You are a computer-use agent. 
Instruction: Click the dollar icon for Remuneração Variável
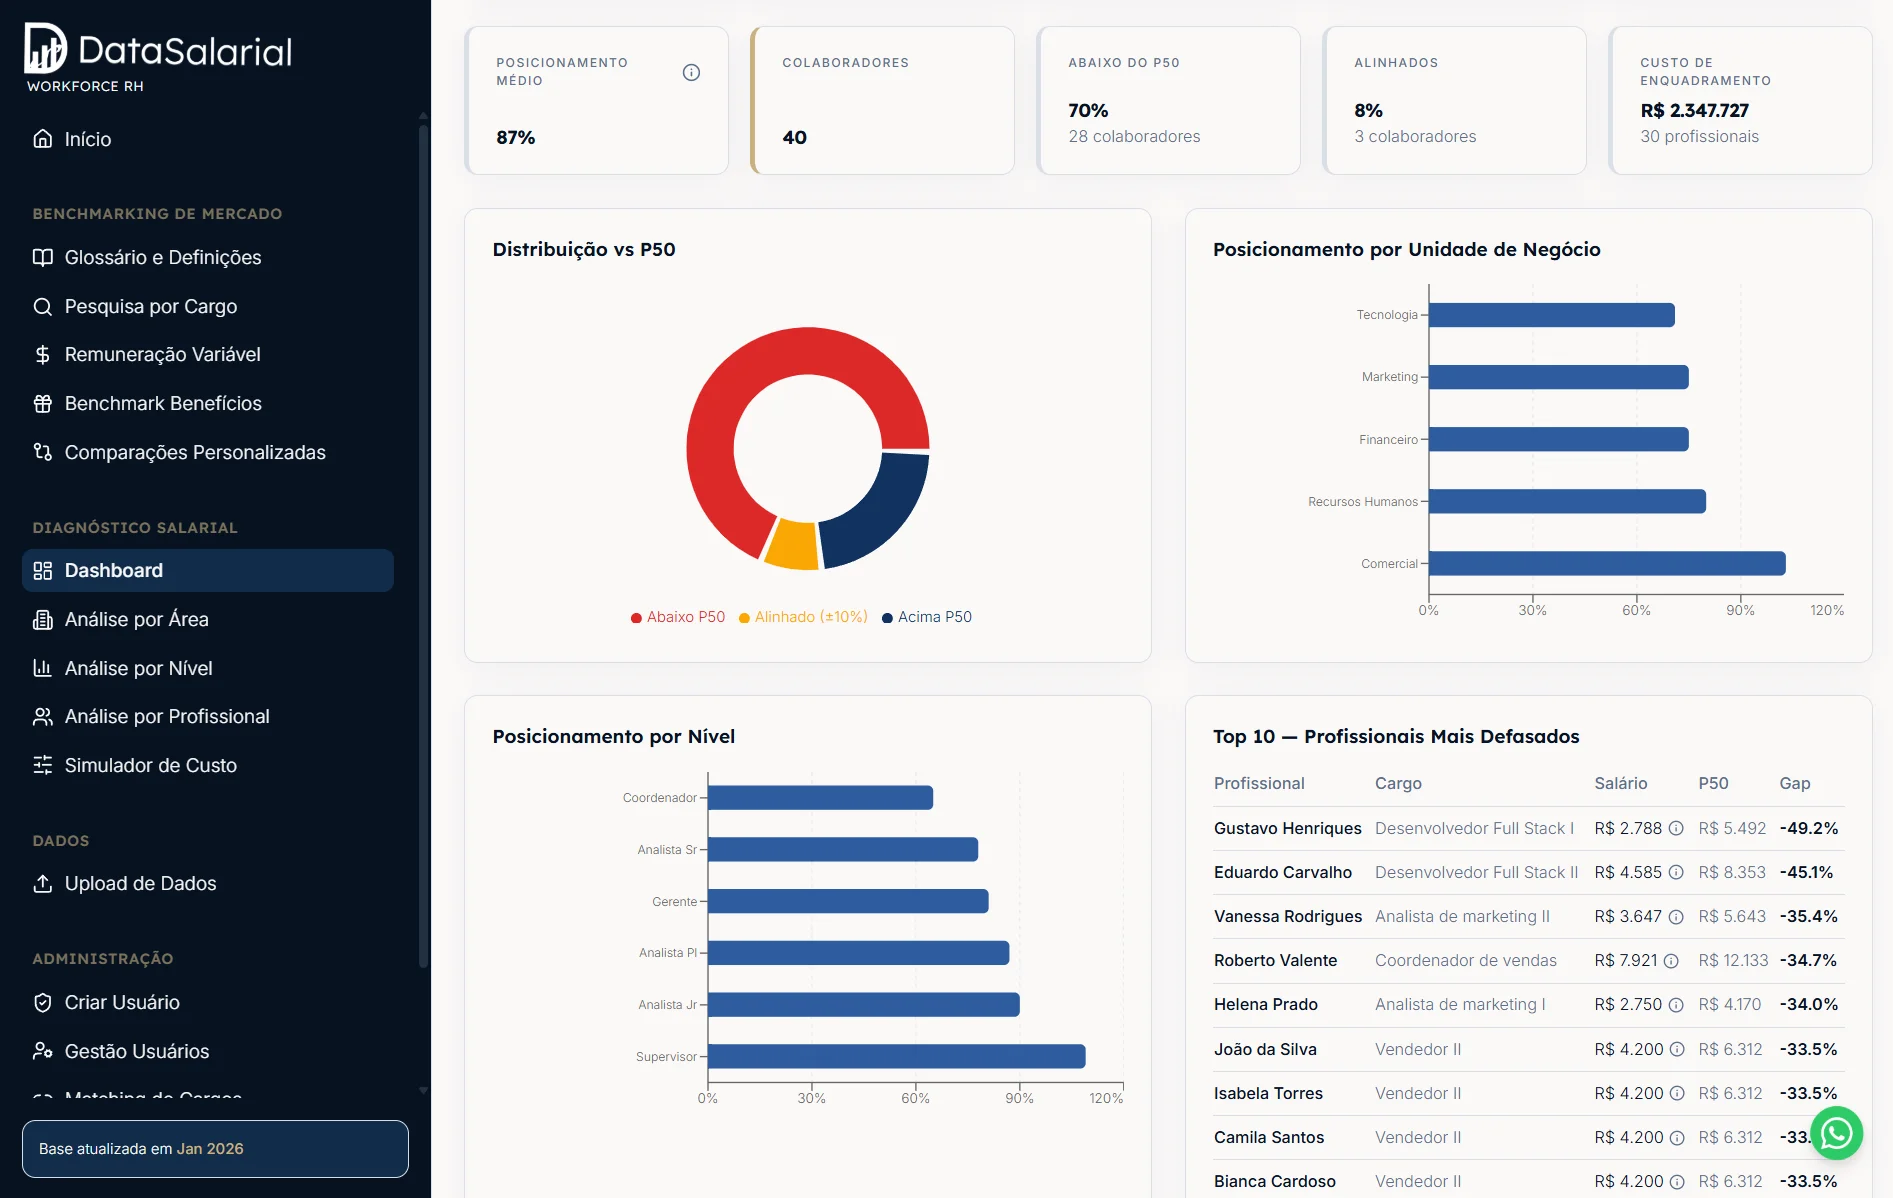pos(42,355)
